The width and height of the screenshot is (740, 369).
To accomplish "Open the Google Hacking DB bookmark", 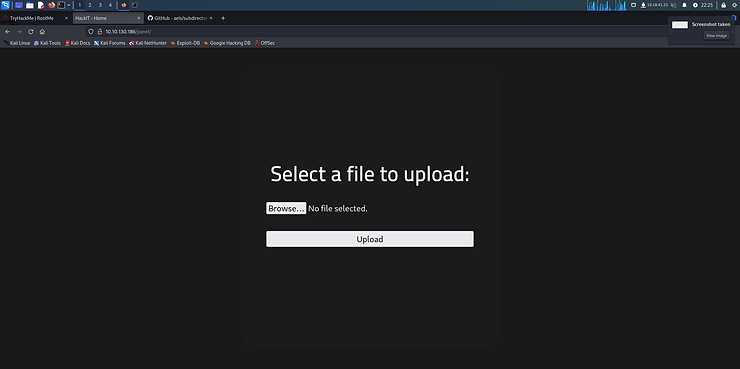I will point(227,43).
